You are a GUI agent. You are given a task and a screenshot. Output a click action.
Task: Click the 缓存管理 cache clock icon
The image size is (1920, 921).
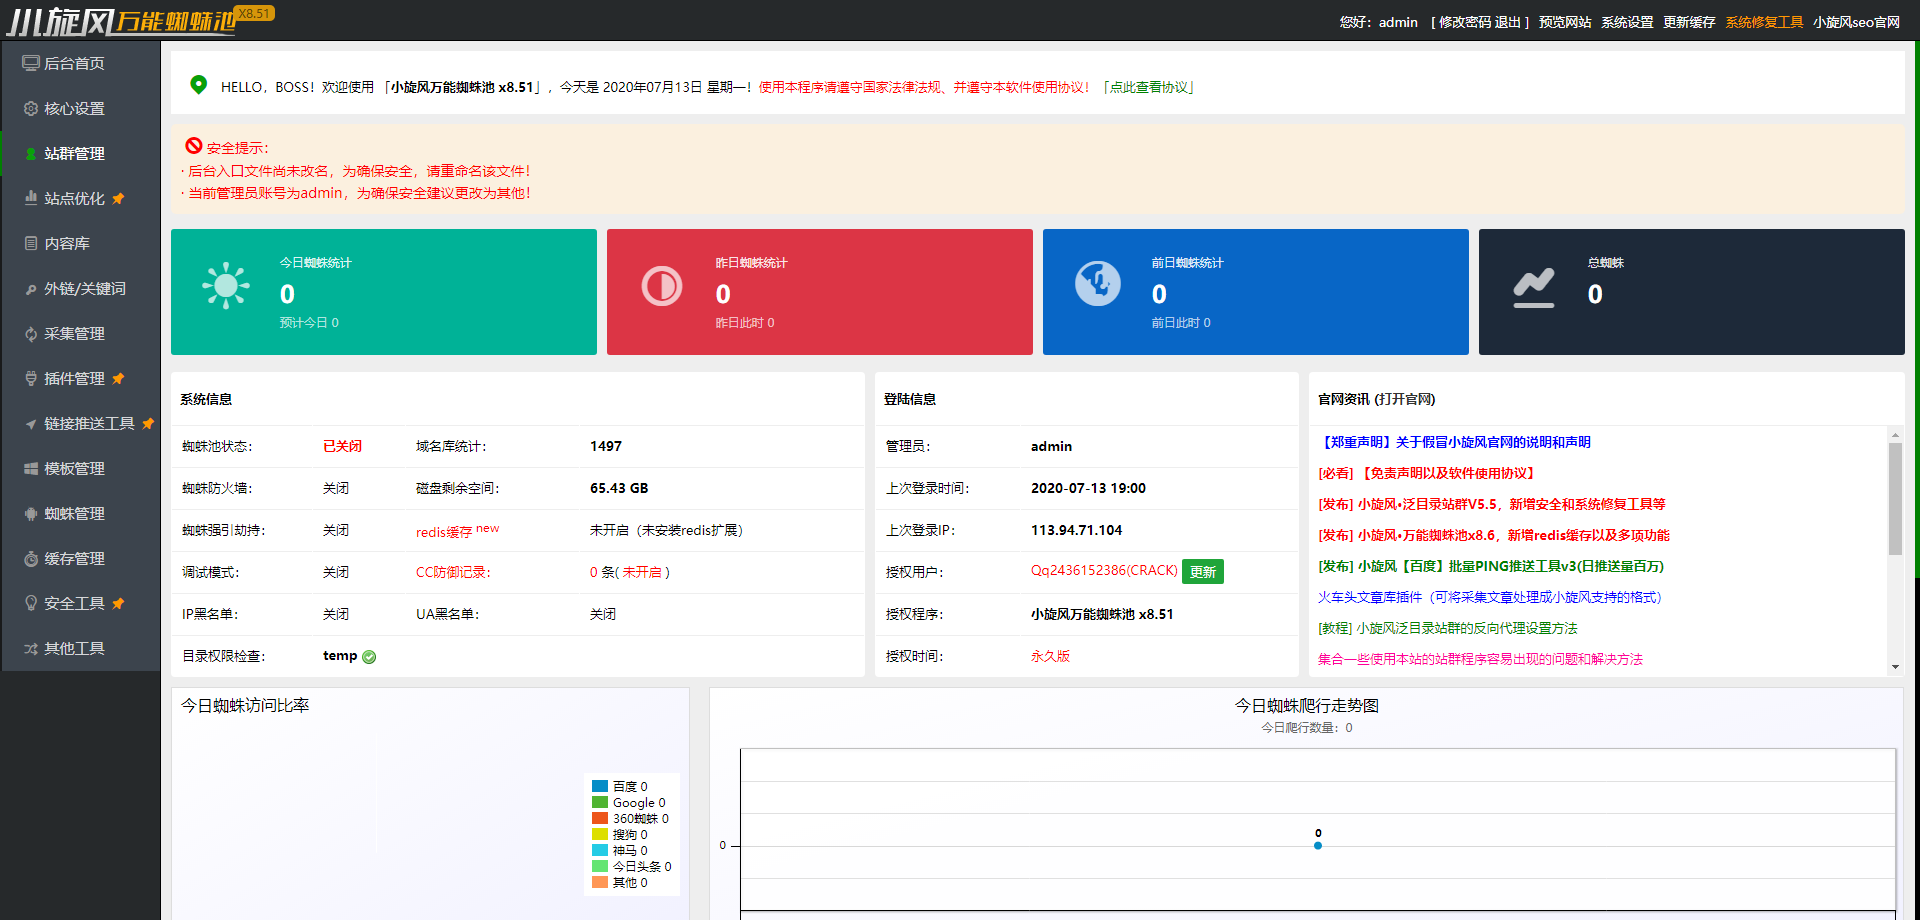click(x=30, y=558)
